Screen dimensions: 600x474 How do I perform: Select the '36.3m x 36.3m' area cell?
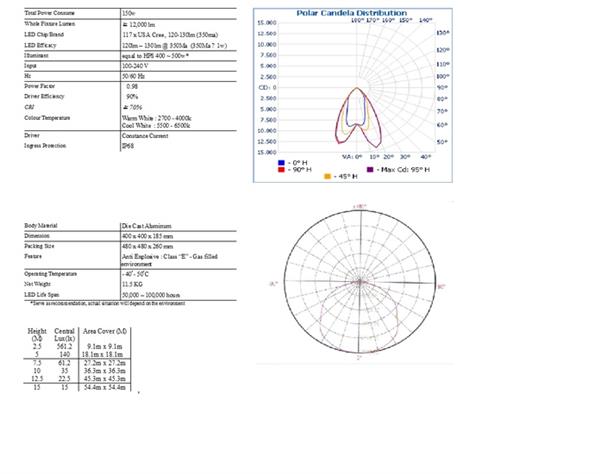tap(105, 371)
